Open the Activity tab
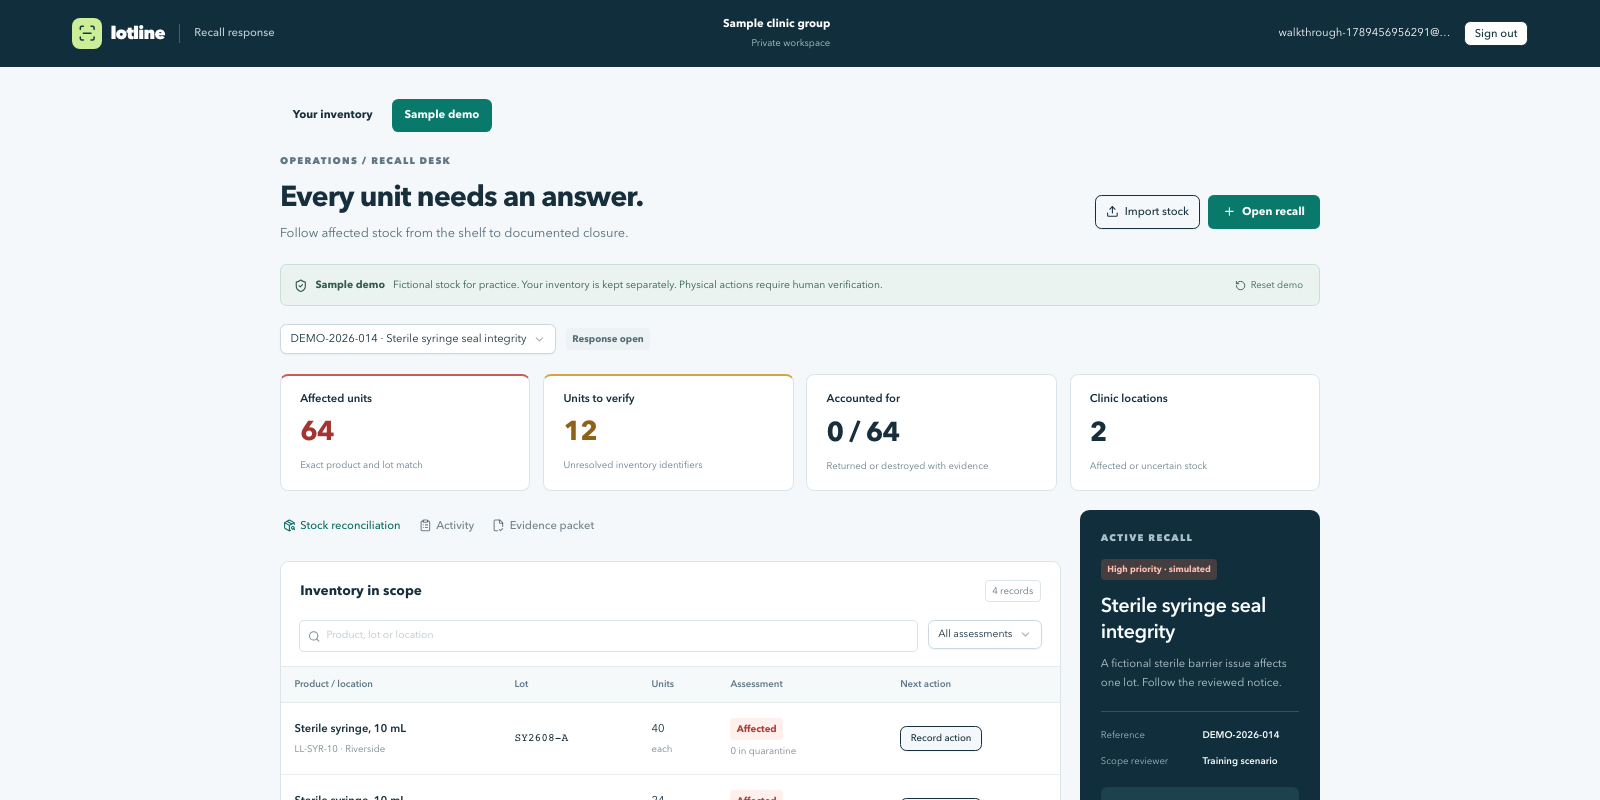 [x=447, y=525]
